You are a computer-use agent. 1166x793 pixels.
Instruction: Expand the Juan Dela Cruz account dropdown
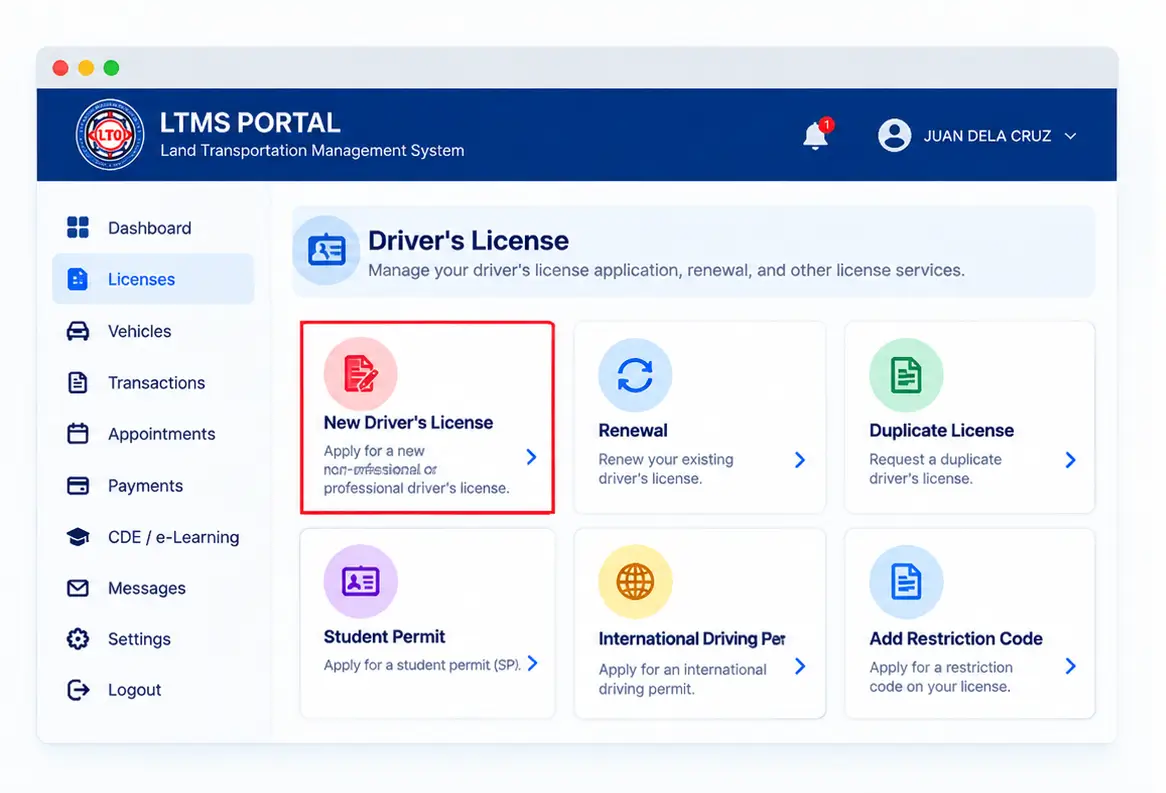click(1070, 136)
